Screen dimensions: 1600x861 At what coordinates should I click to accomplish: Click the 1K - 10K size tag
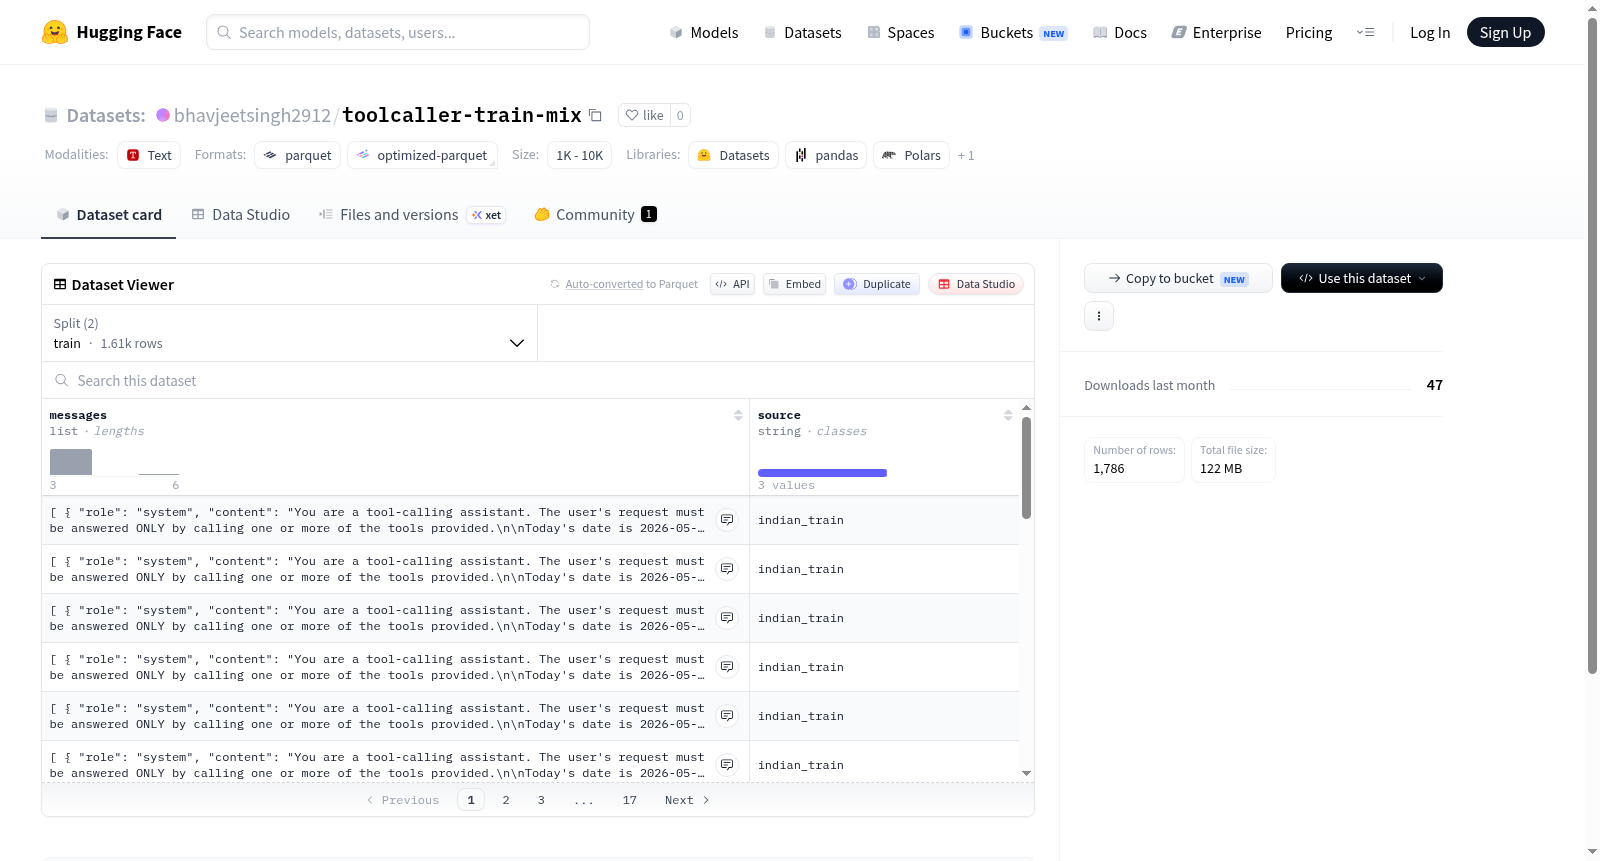[x=580, y=155]
